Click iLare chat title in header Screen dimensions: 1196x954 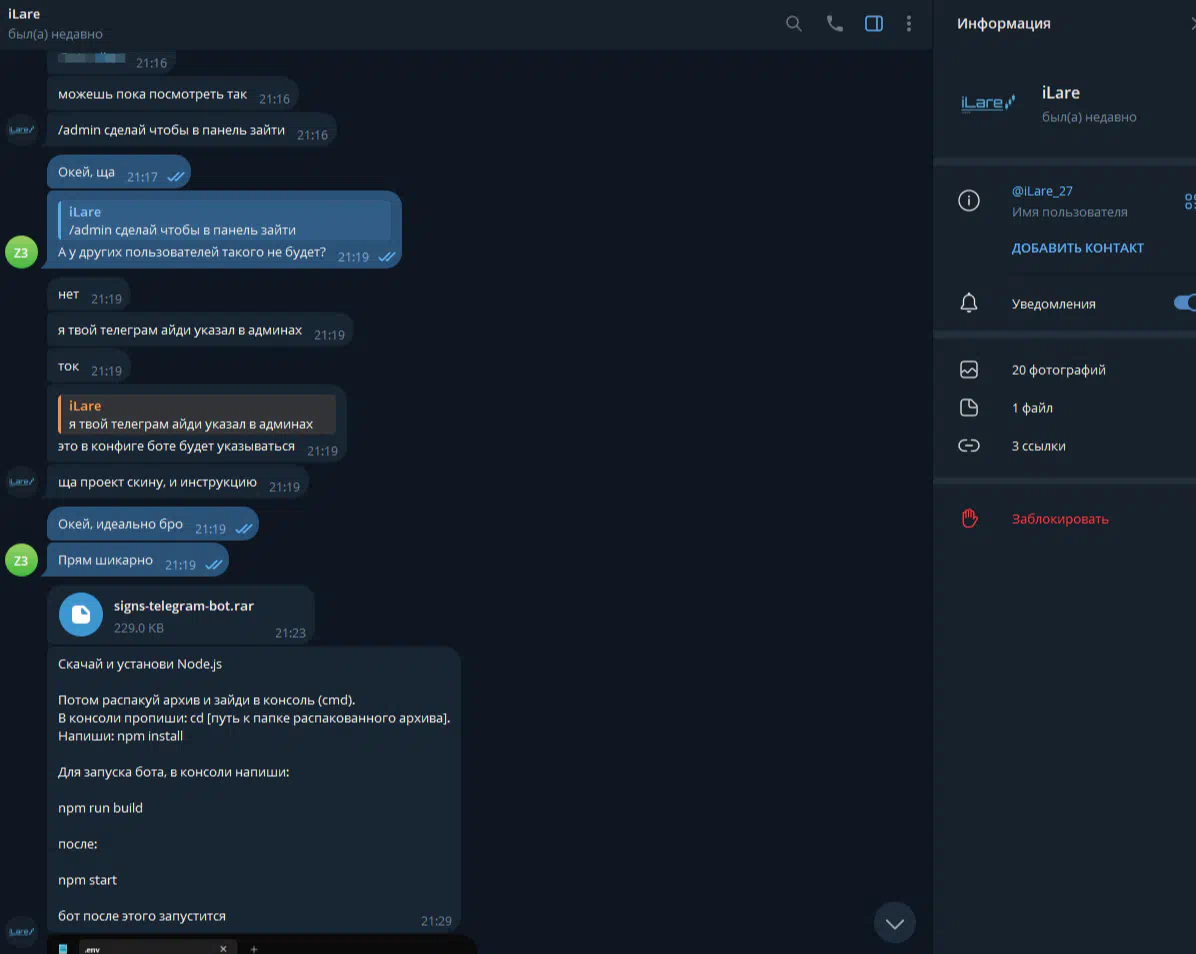[x=24, y=14]
